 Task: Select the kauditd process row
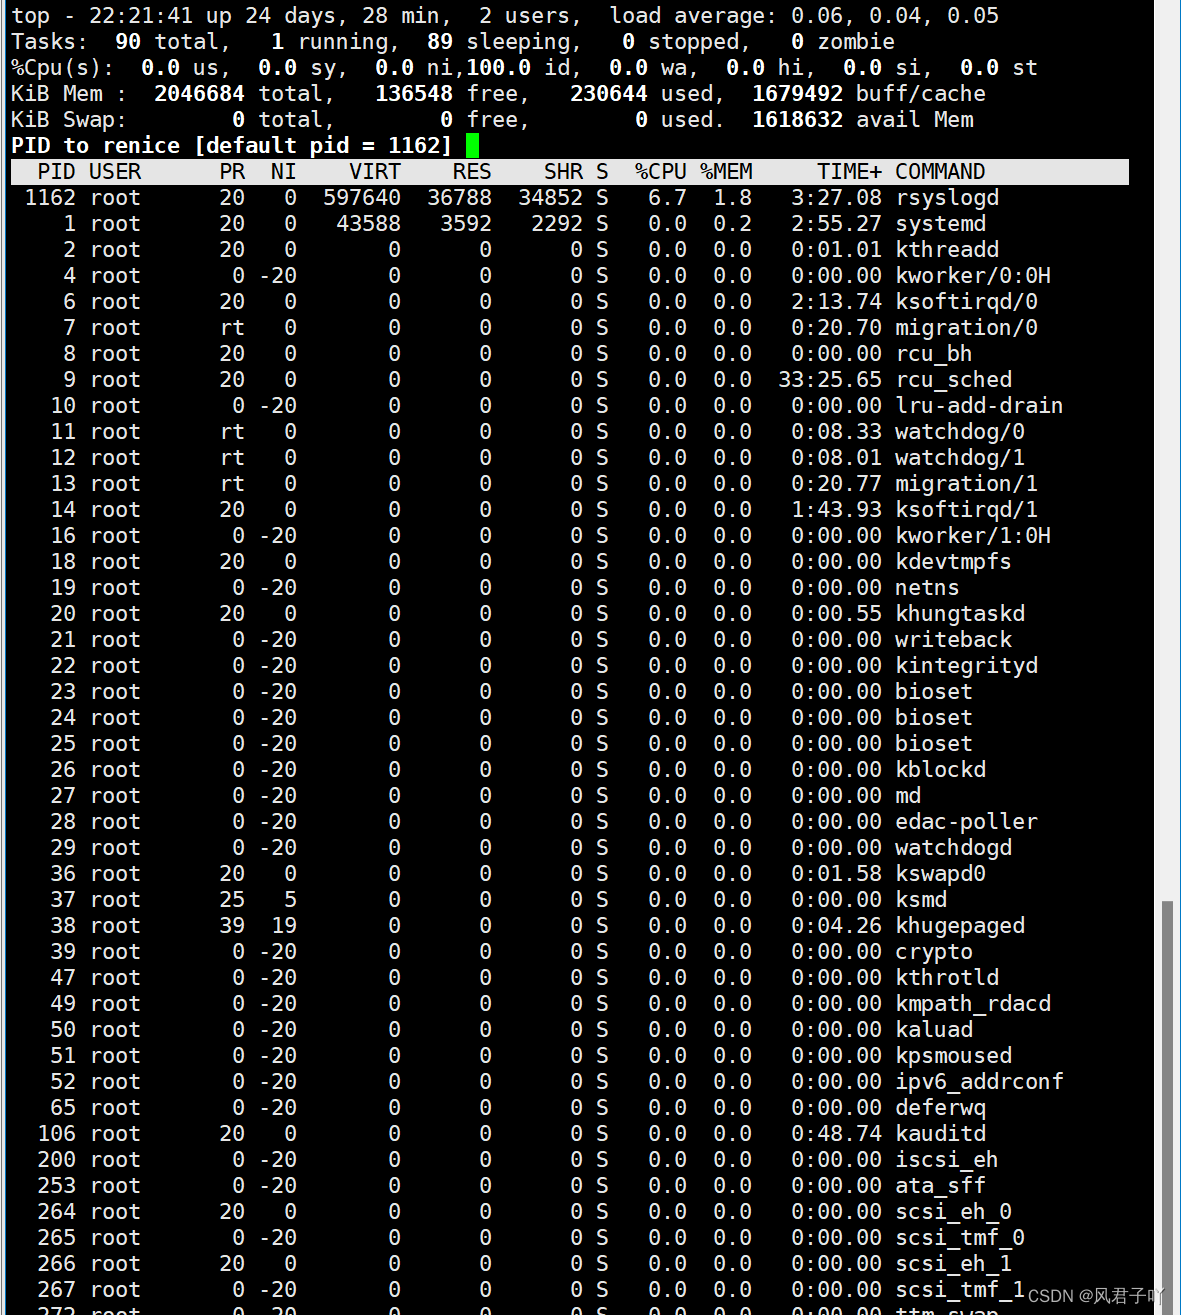click(x=500, y=1133)
